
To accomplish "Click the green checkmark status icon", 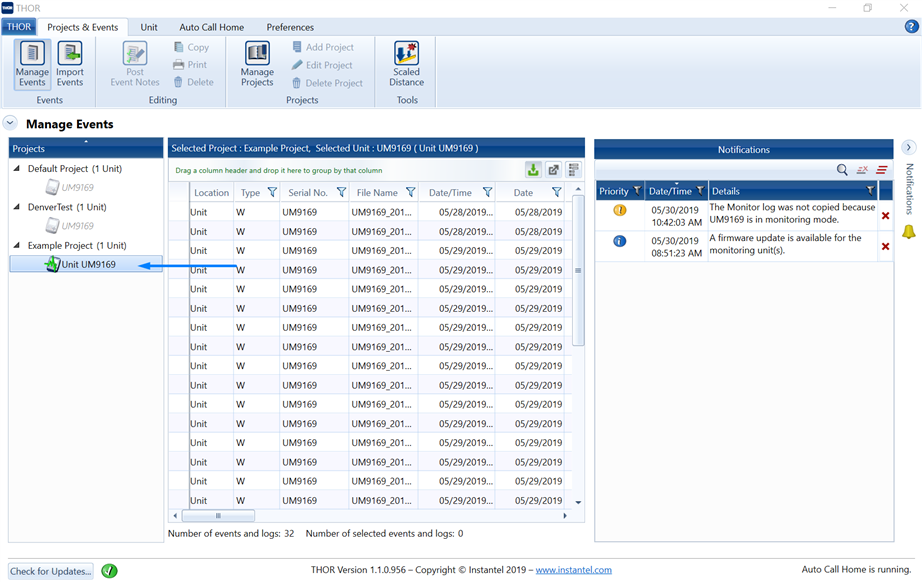I will pyautogui.click(x=109, y=571).
